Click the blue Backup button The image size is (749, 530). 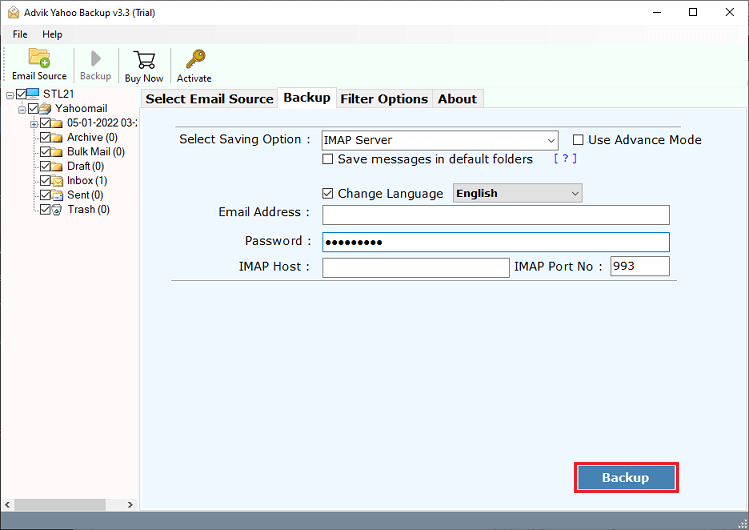coord(626,477)
